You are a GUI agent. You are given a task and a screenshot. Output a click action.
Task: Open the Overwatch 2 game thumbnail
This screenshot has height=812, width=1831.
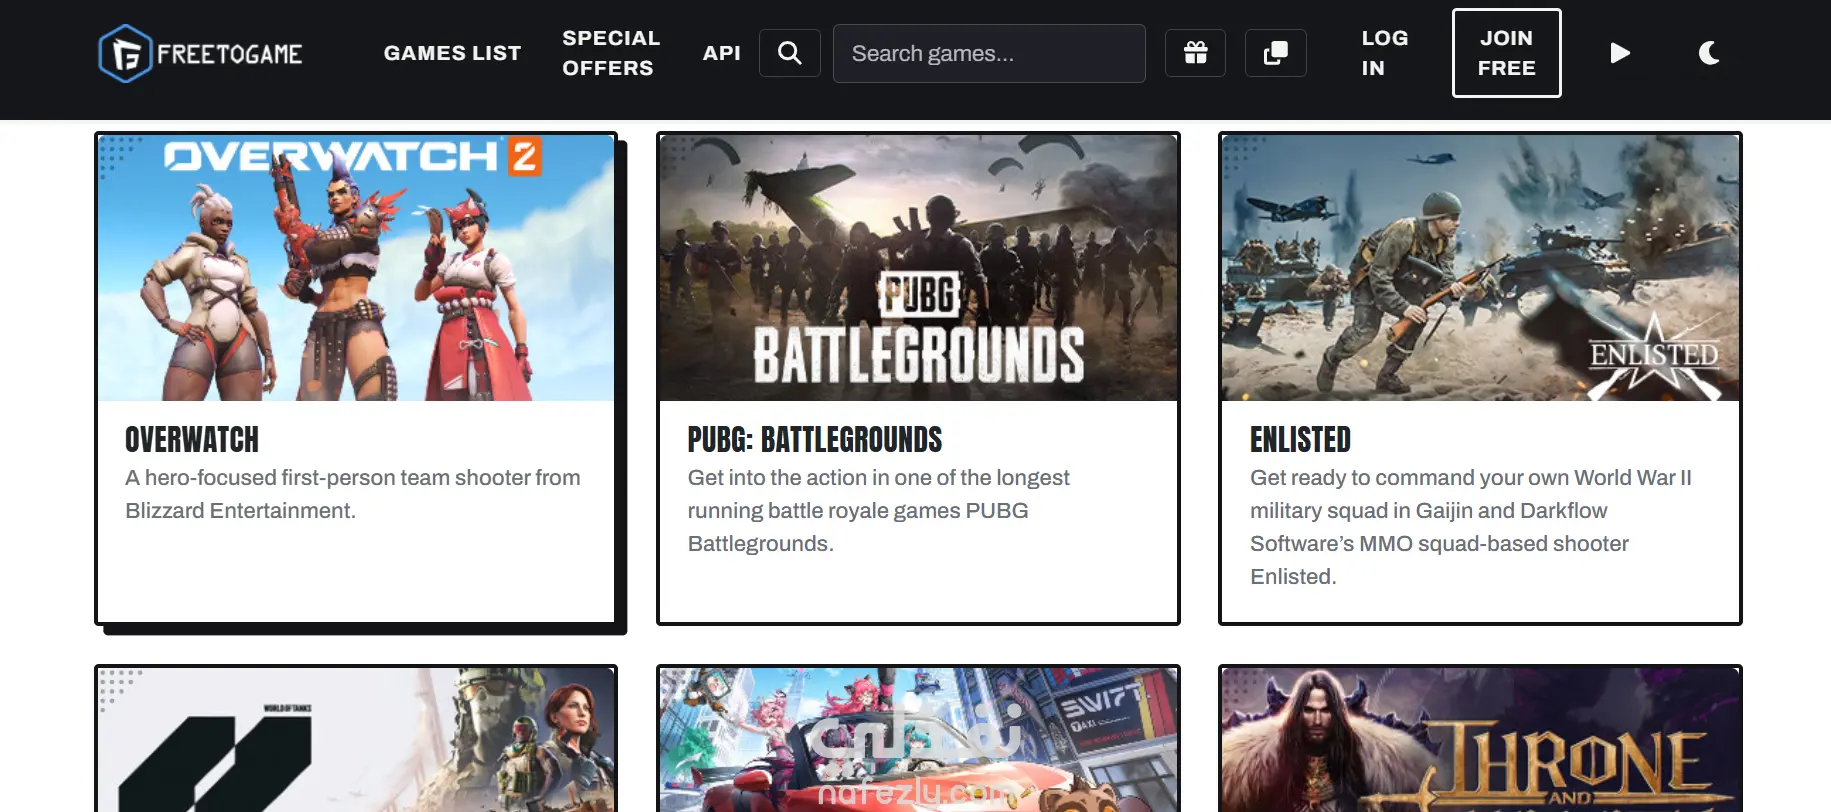tap(356, 268)
